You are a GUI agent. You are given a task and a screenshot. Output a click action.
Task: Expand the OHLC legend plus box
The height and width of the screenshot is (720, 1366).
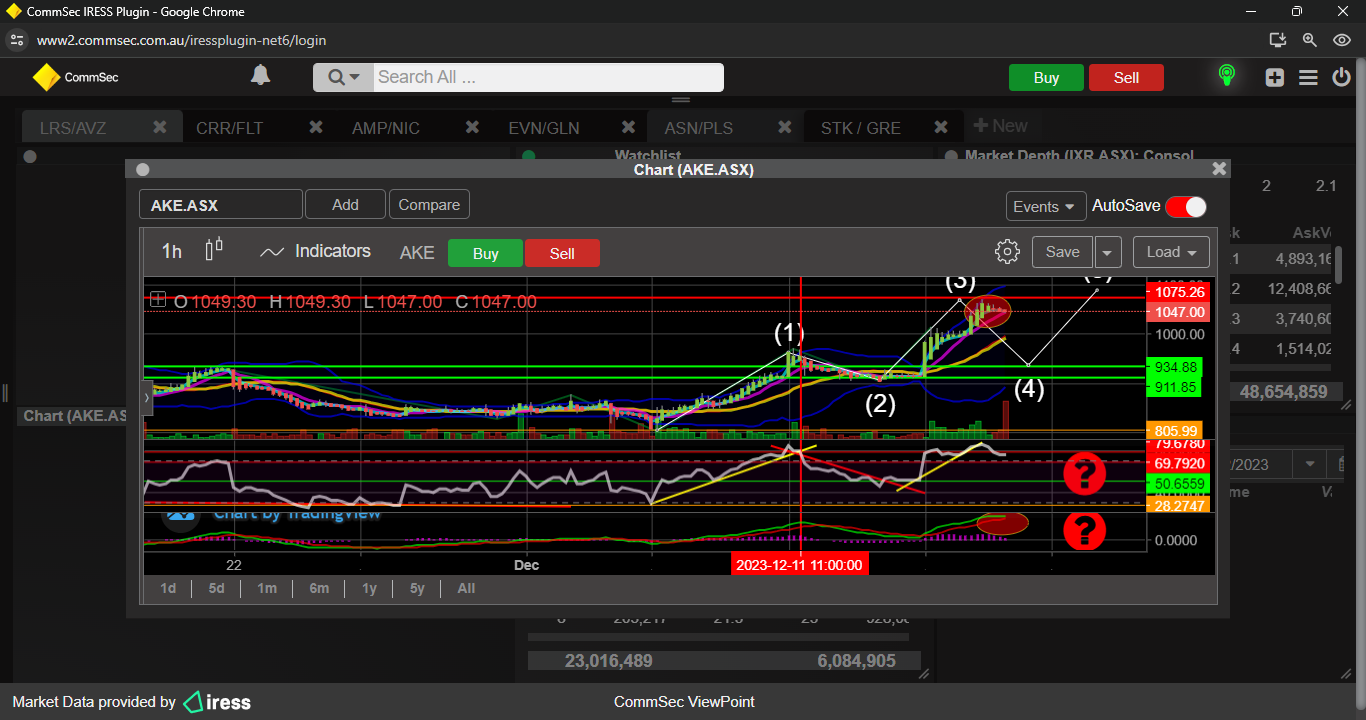click(158, 299)
